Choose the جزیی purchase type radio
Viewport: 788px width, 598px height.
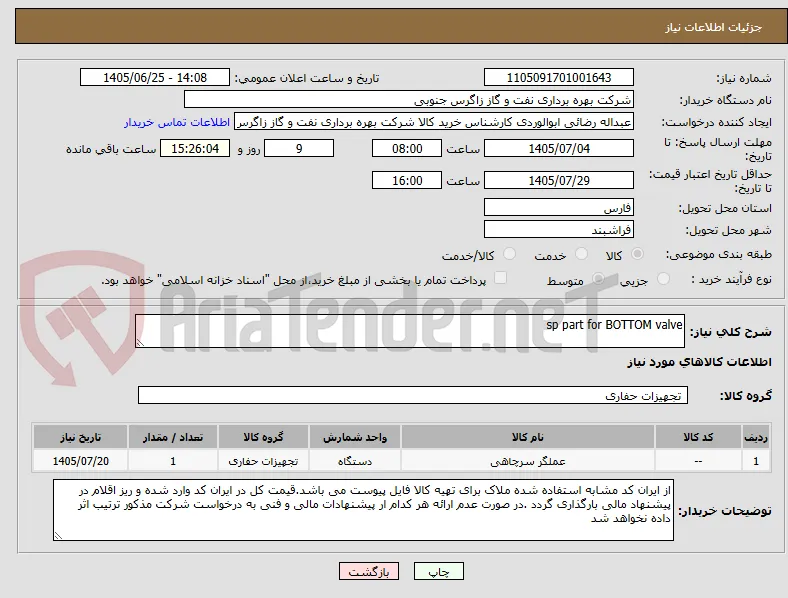(x=663, y=279)
